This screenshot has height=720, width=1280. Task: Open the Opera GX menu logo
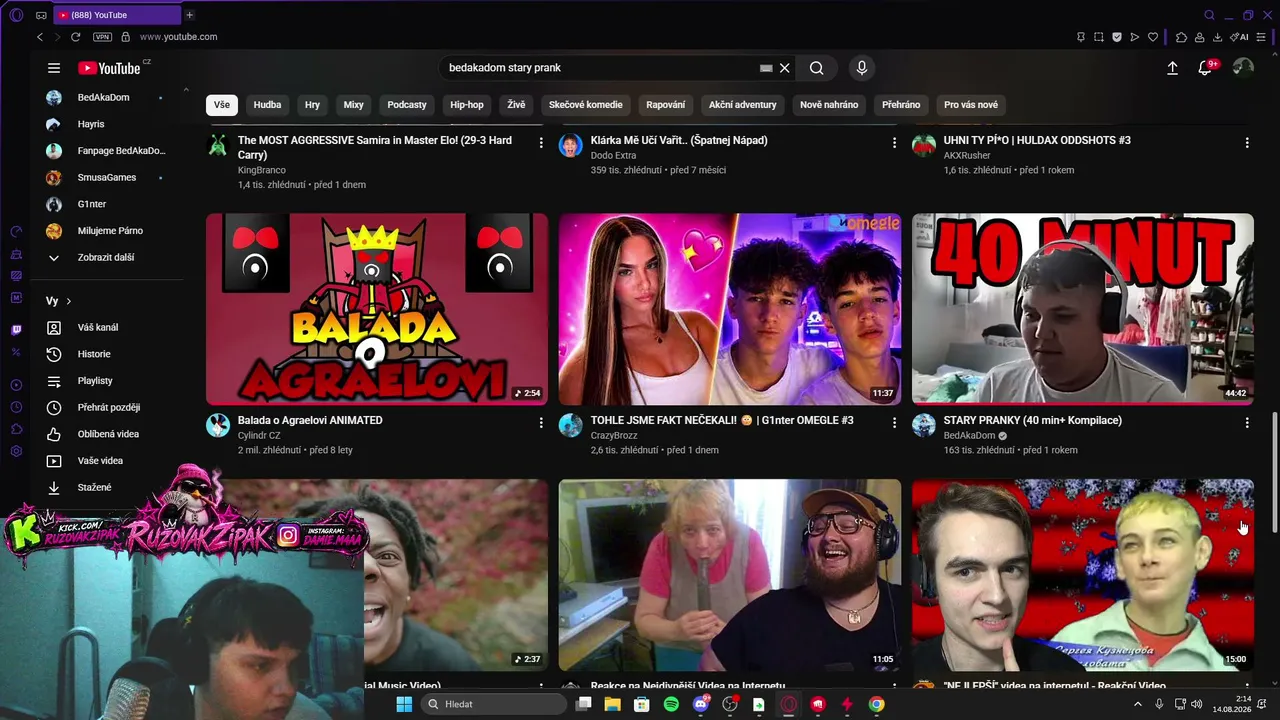tap(16, 15)
